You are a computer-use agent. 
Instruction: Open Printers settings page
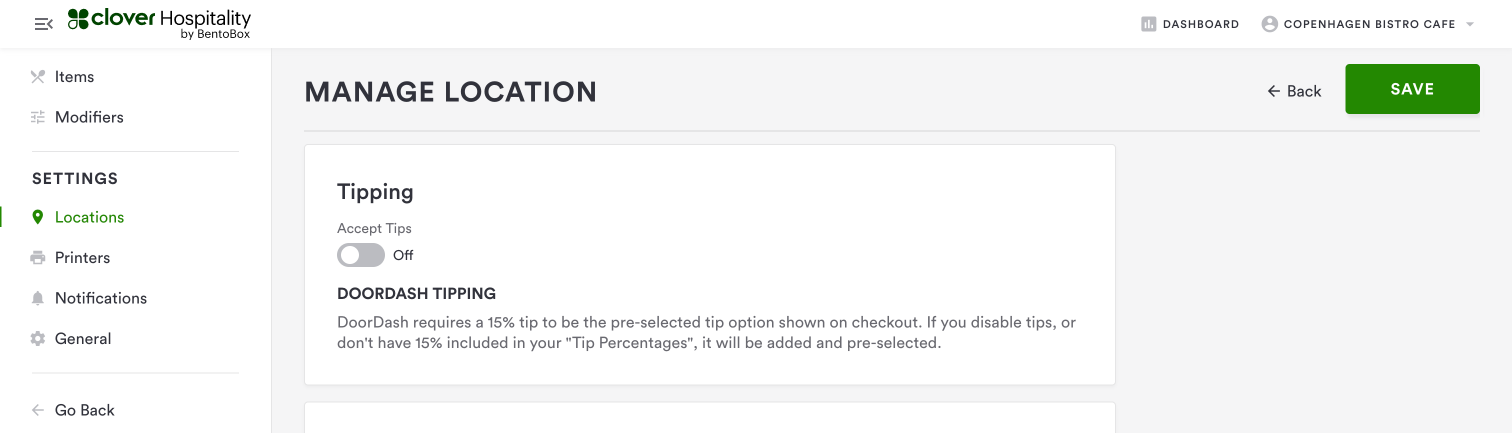coord(82,258)
